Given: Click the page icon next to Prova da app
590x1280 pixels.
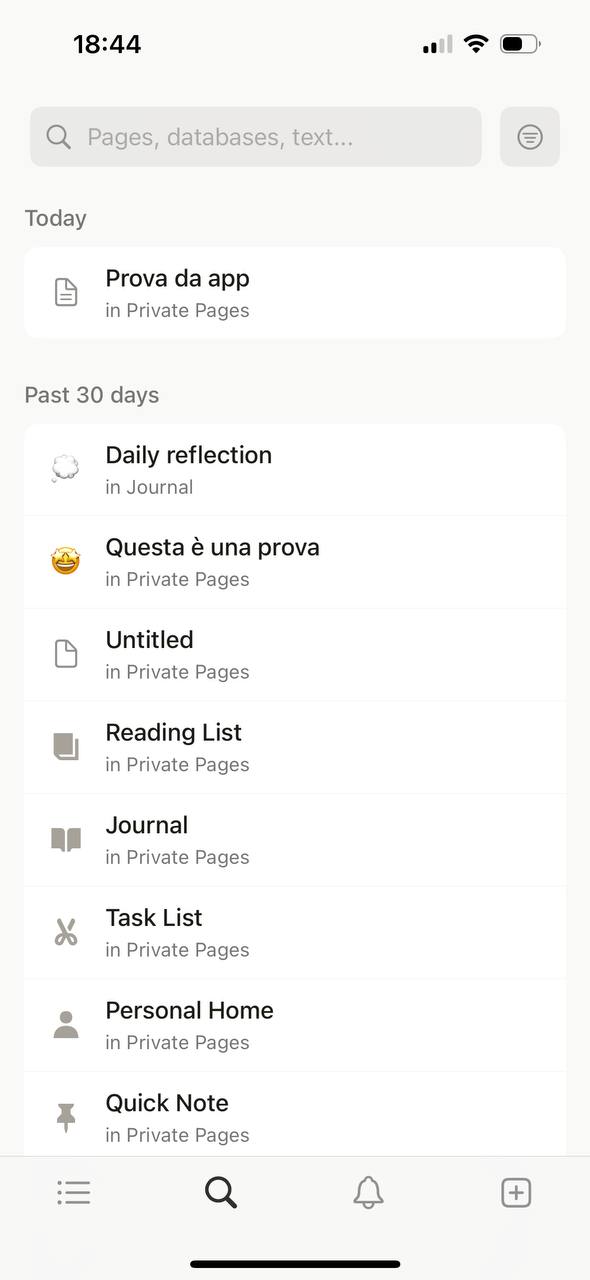Looking at the screenshot, I should (x=64, y=292).
